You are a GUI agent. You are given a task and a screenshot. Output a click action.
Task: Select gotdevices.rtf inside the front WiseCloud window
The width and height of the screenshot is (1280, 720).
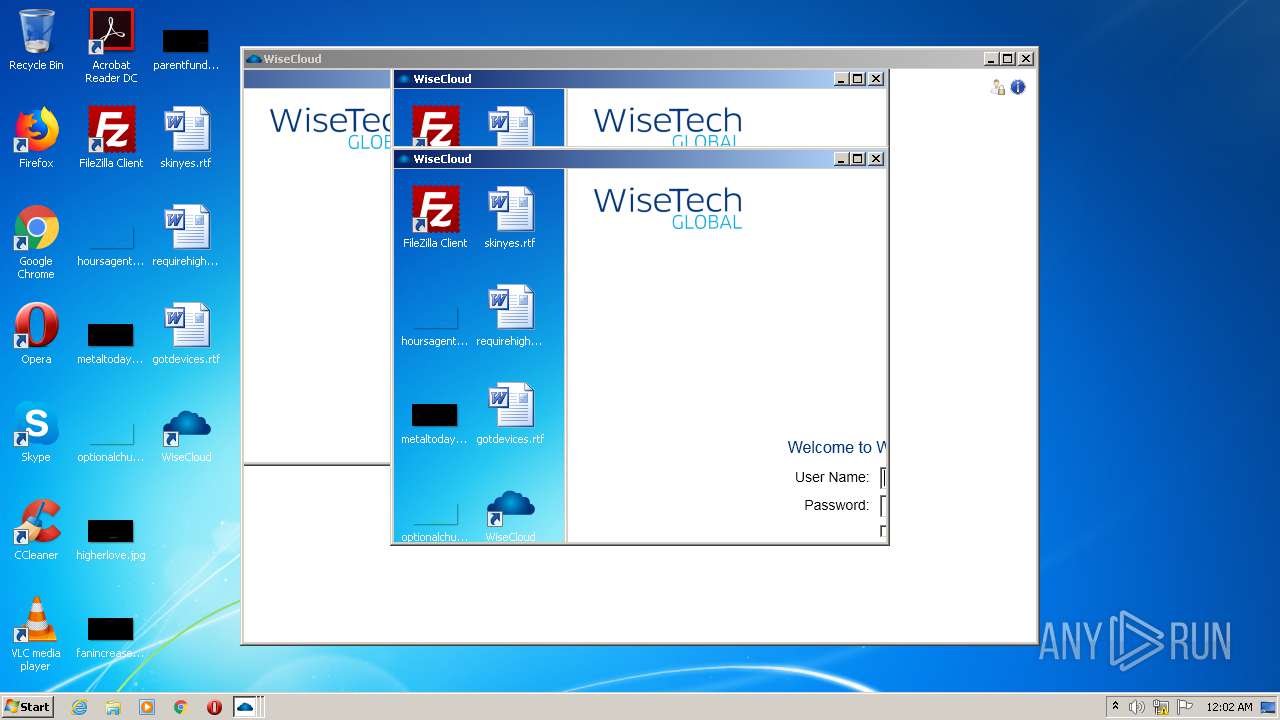pyautogui.click(x=510, y=414)
